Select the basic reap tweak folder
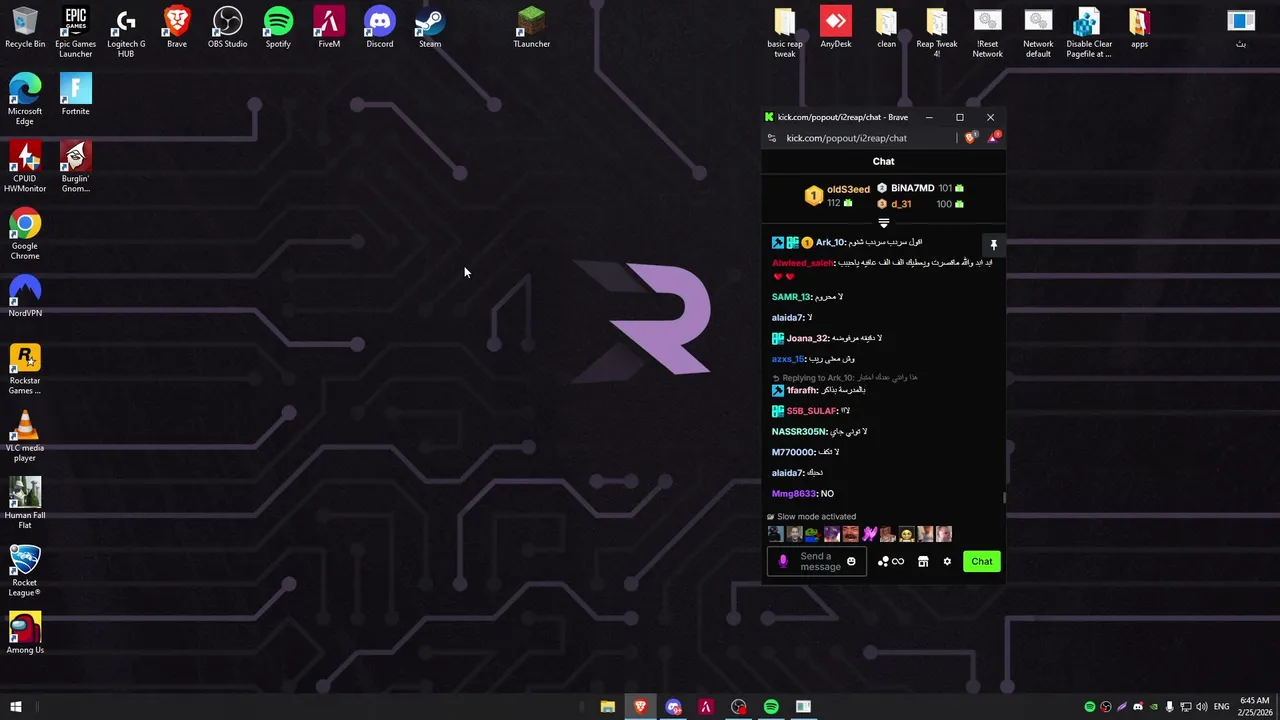Screen dimensions: 1280x720 pyautogui.click(x=785, y=32)
